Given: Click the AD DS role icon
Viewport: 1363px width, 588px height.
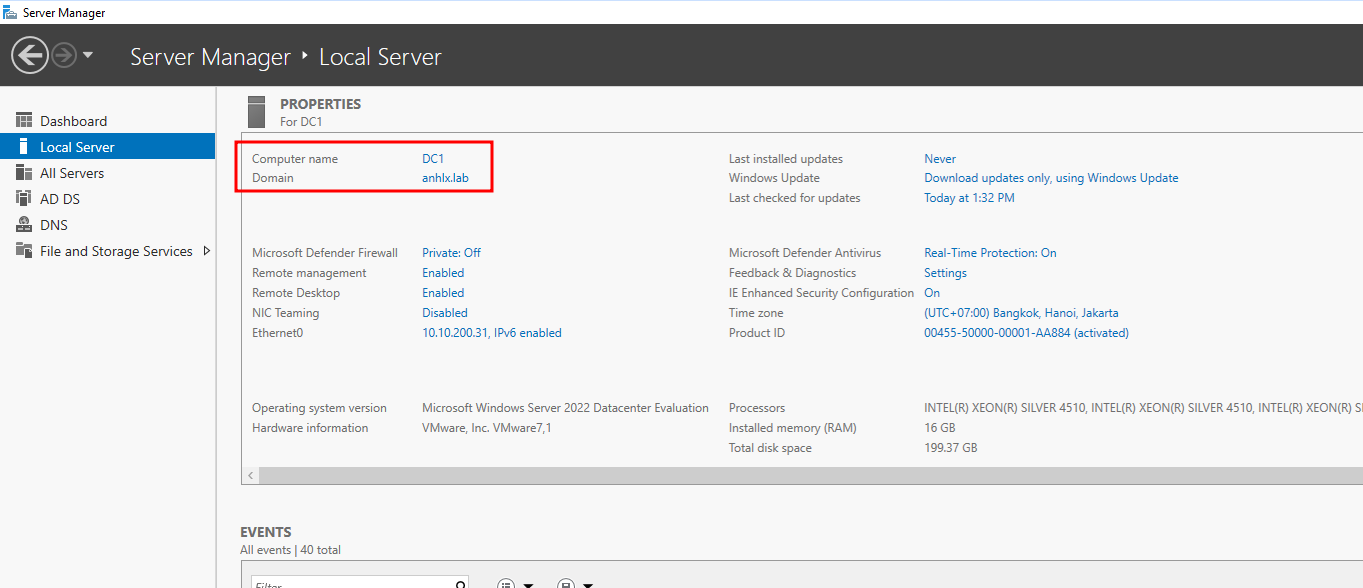Looking at the screenshot, I should pos(24,199).
